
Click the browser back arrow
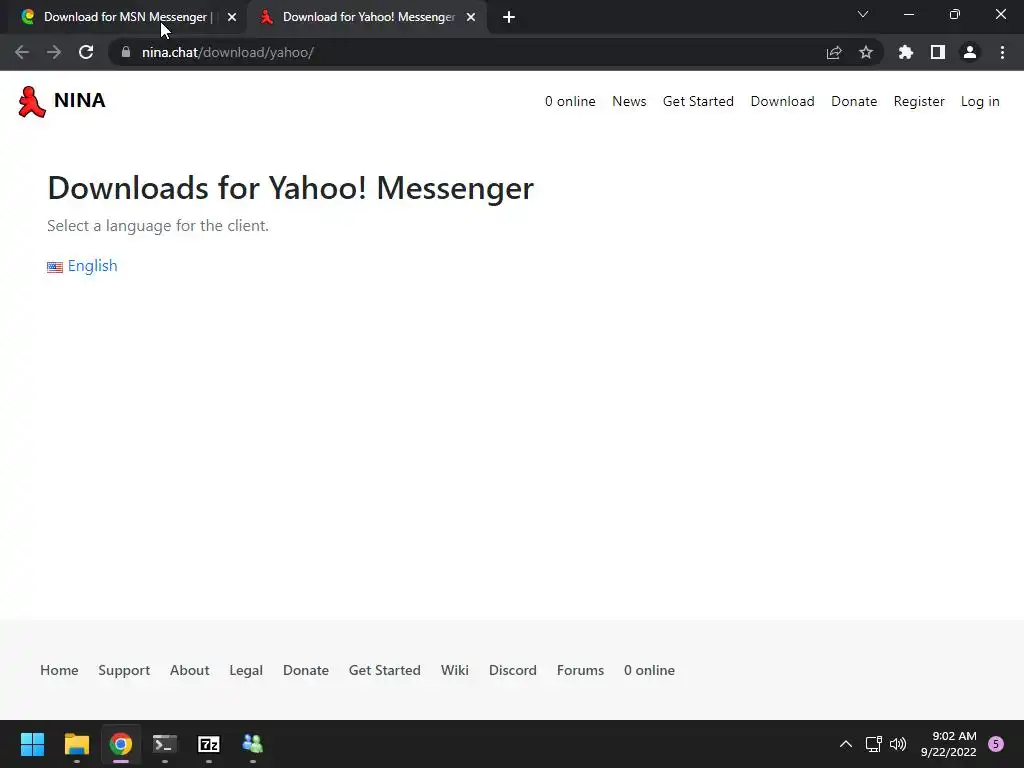coord(22,52)
